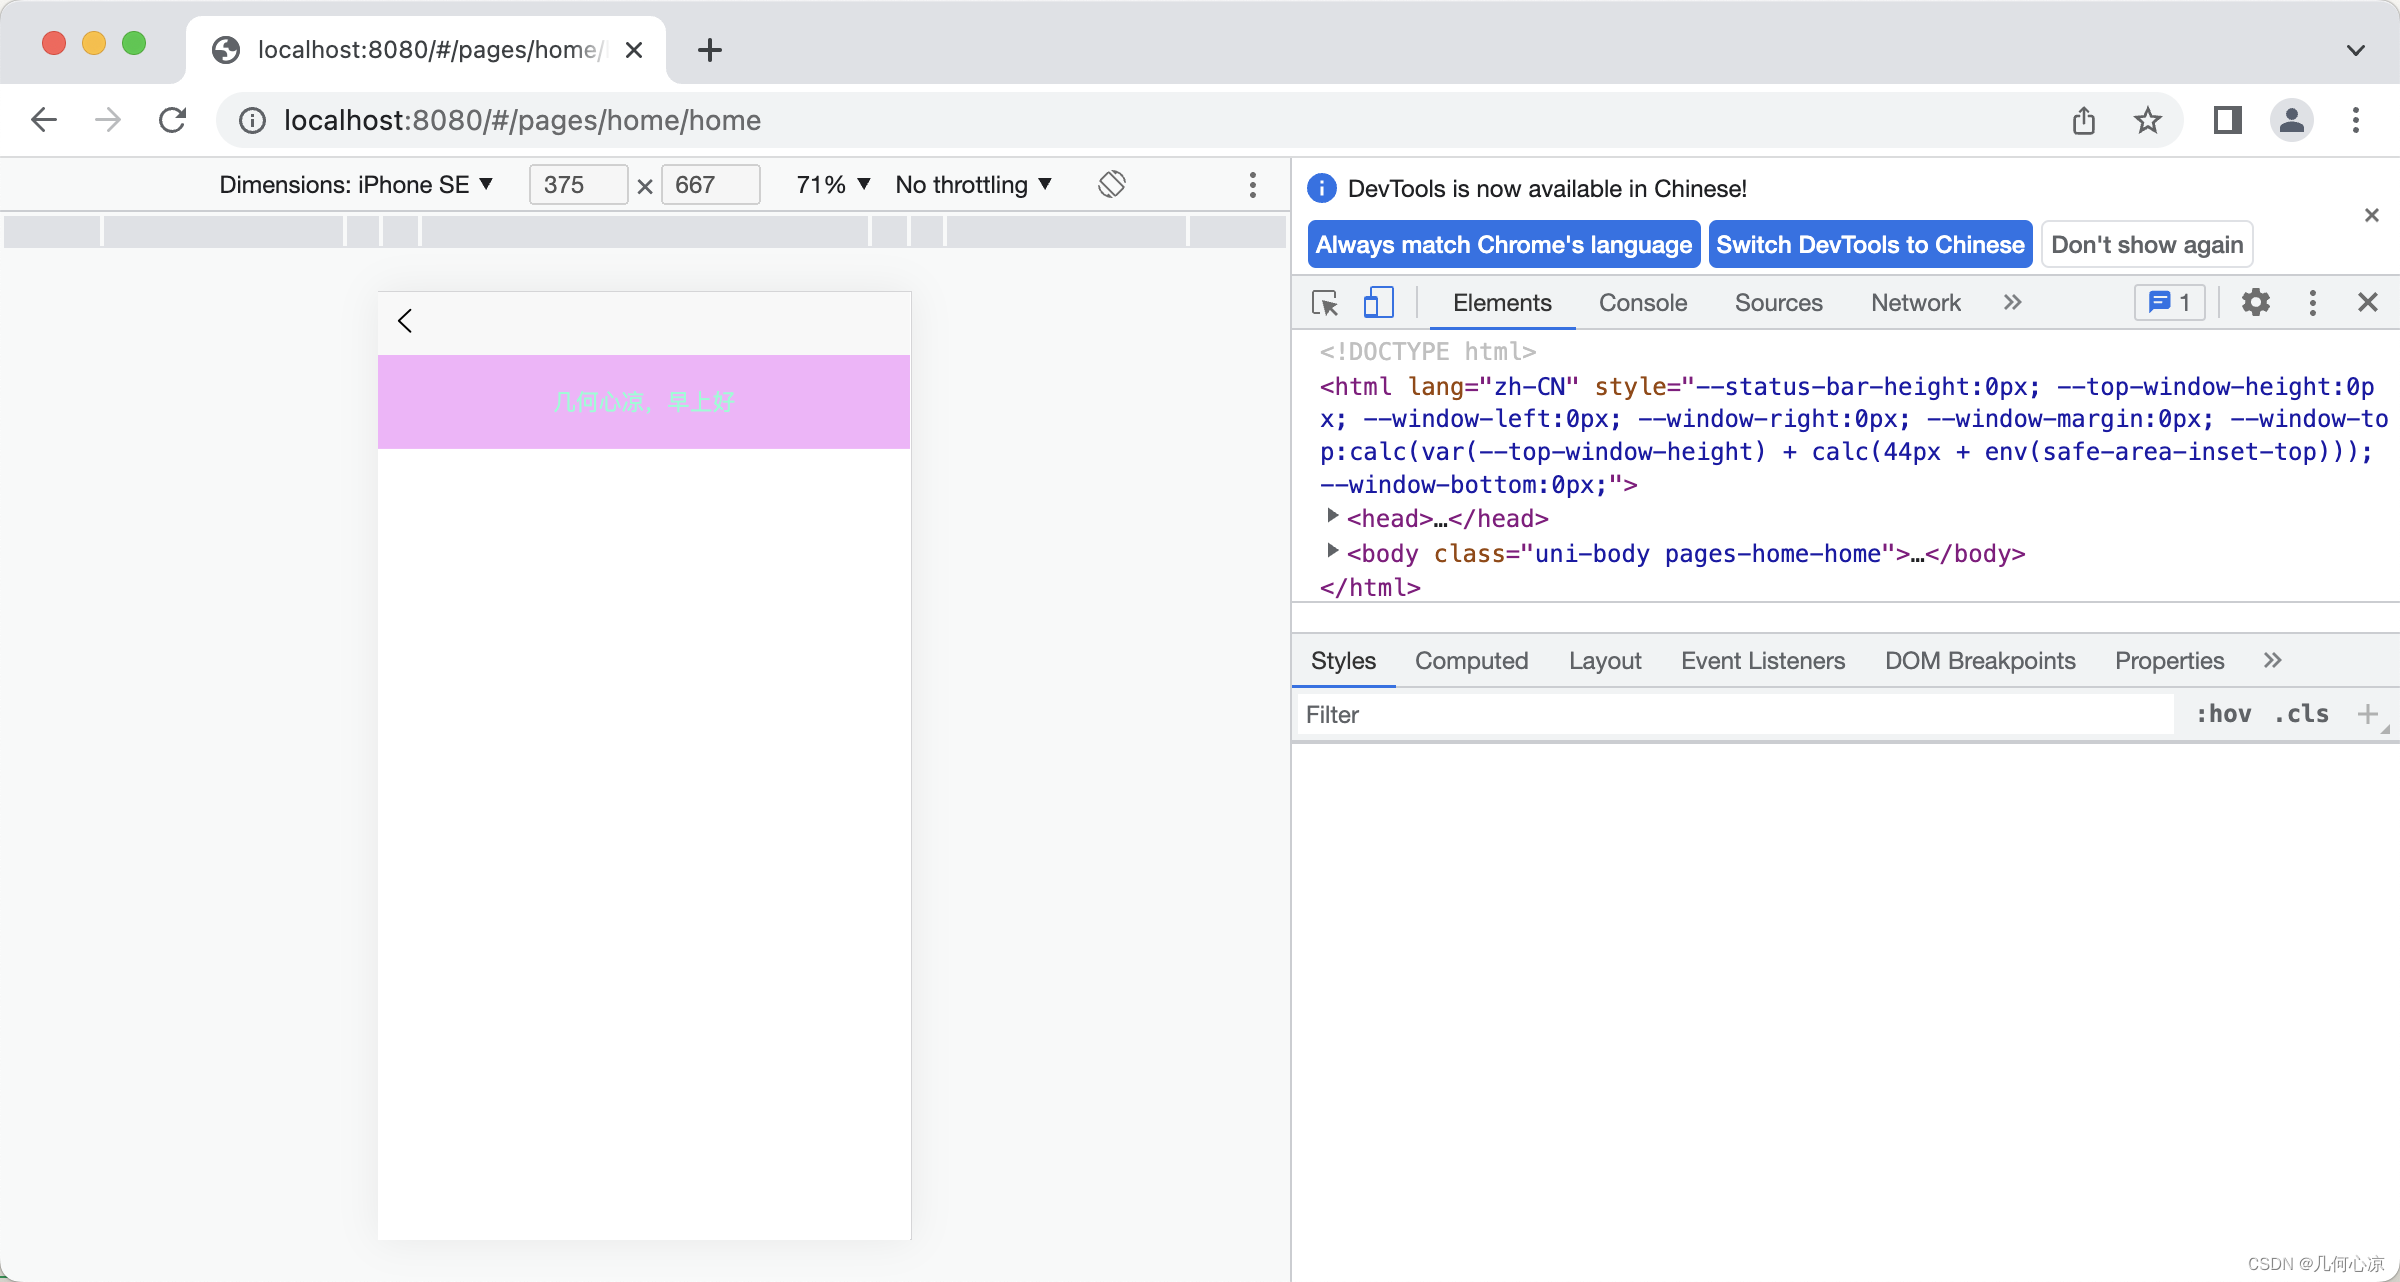The width and height of the screenshot is (2400, 1282).
Task: Select the Properties pane tab
Action: coord(2169,661)
